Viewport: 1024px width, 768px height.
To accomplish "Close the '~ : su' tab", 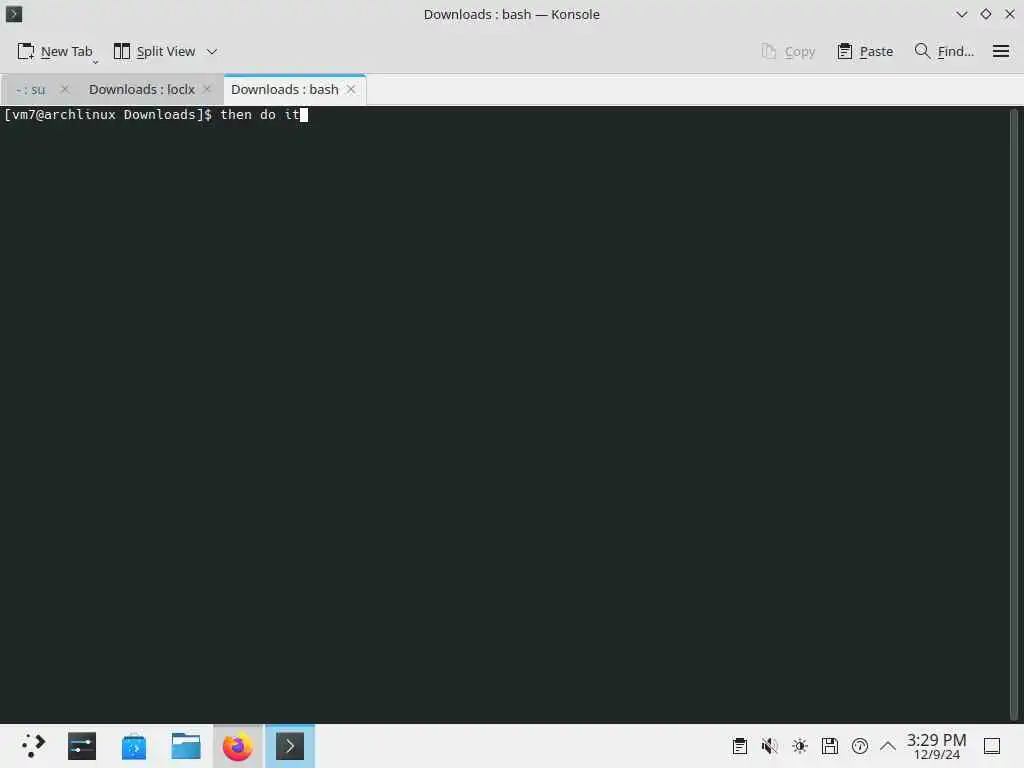I will 65,89.
